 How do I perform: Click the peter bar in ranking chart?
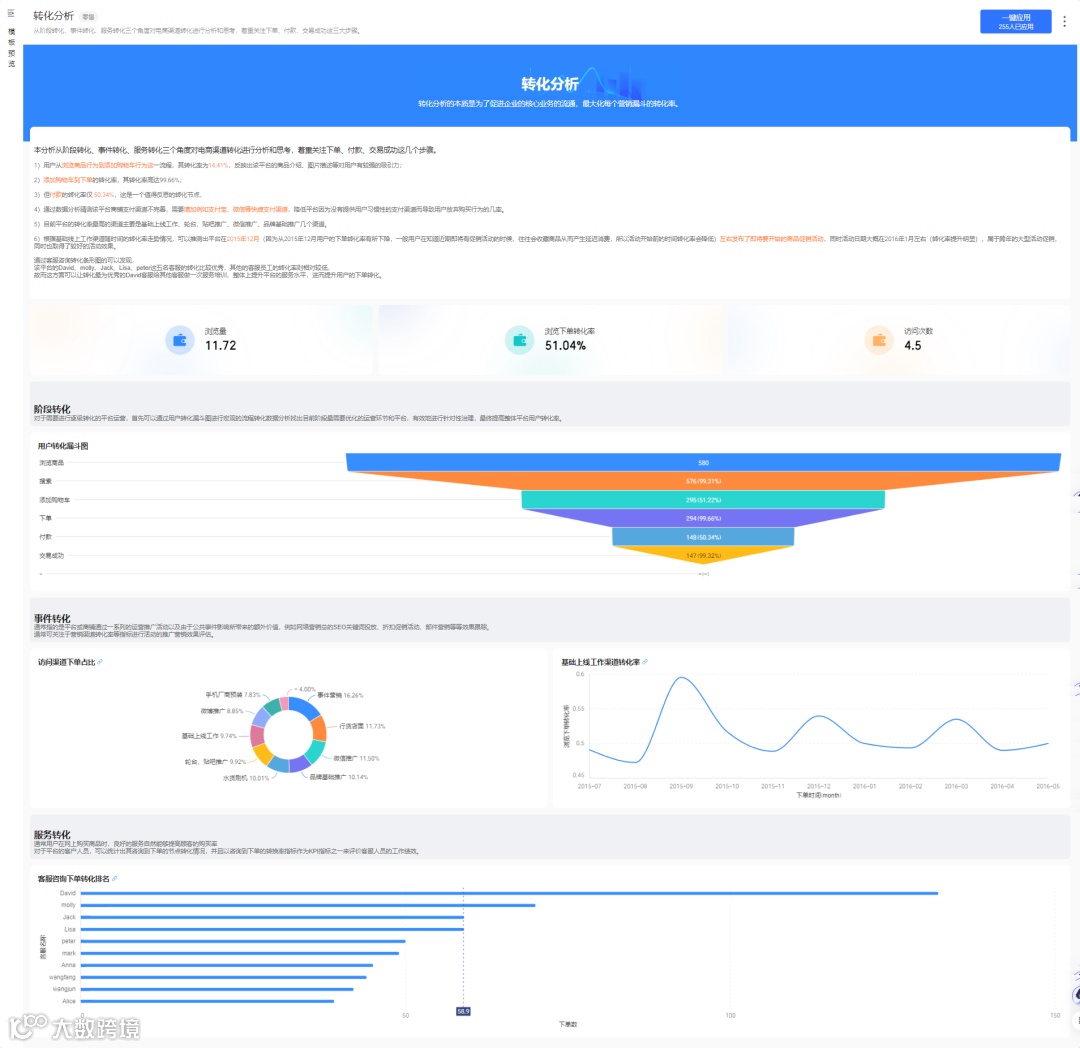243,941
